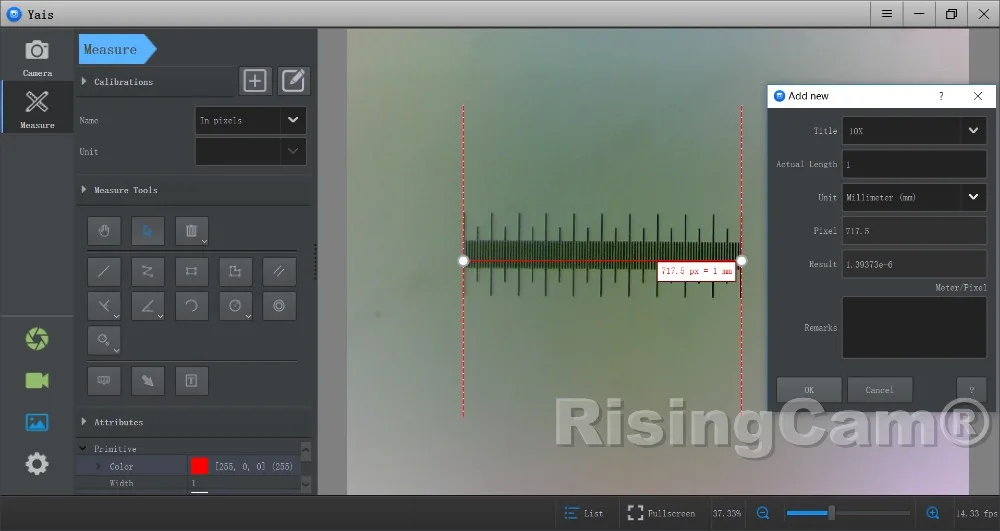
Task: Click the red Color swatch
Action: 200,466
